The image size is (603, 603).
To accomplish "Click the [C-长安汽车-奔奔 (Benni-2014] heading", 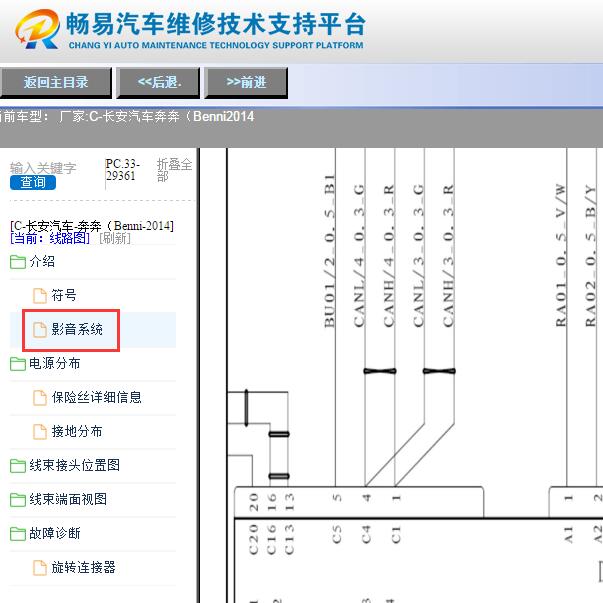I will [92, 226].
